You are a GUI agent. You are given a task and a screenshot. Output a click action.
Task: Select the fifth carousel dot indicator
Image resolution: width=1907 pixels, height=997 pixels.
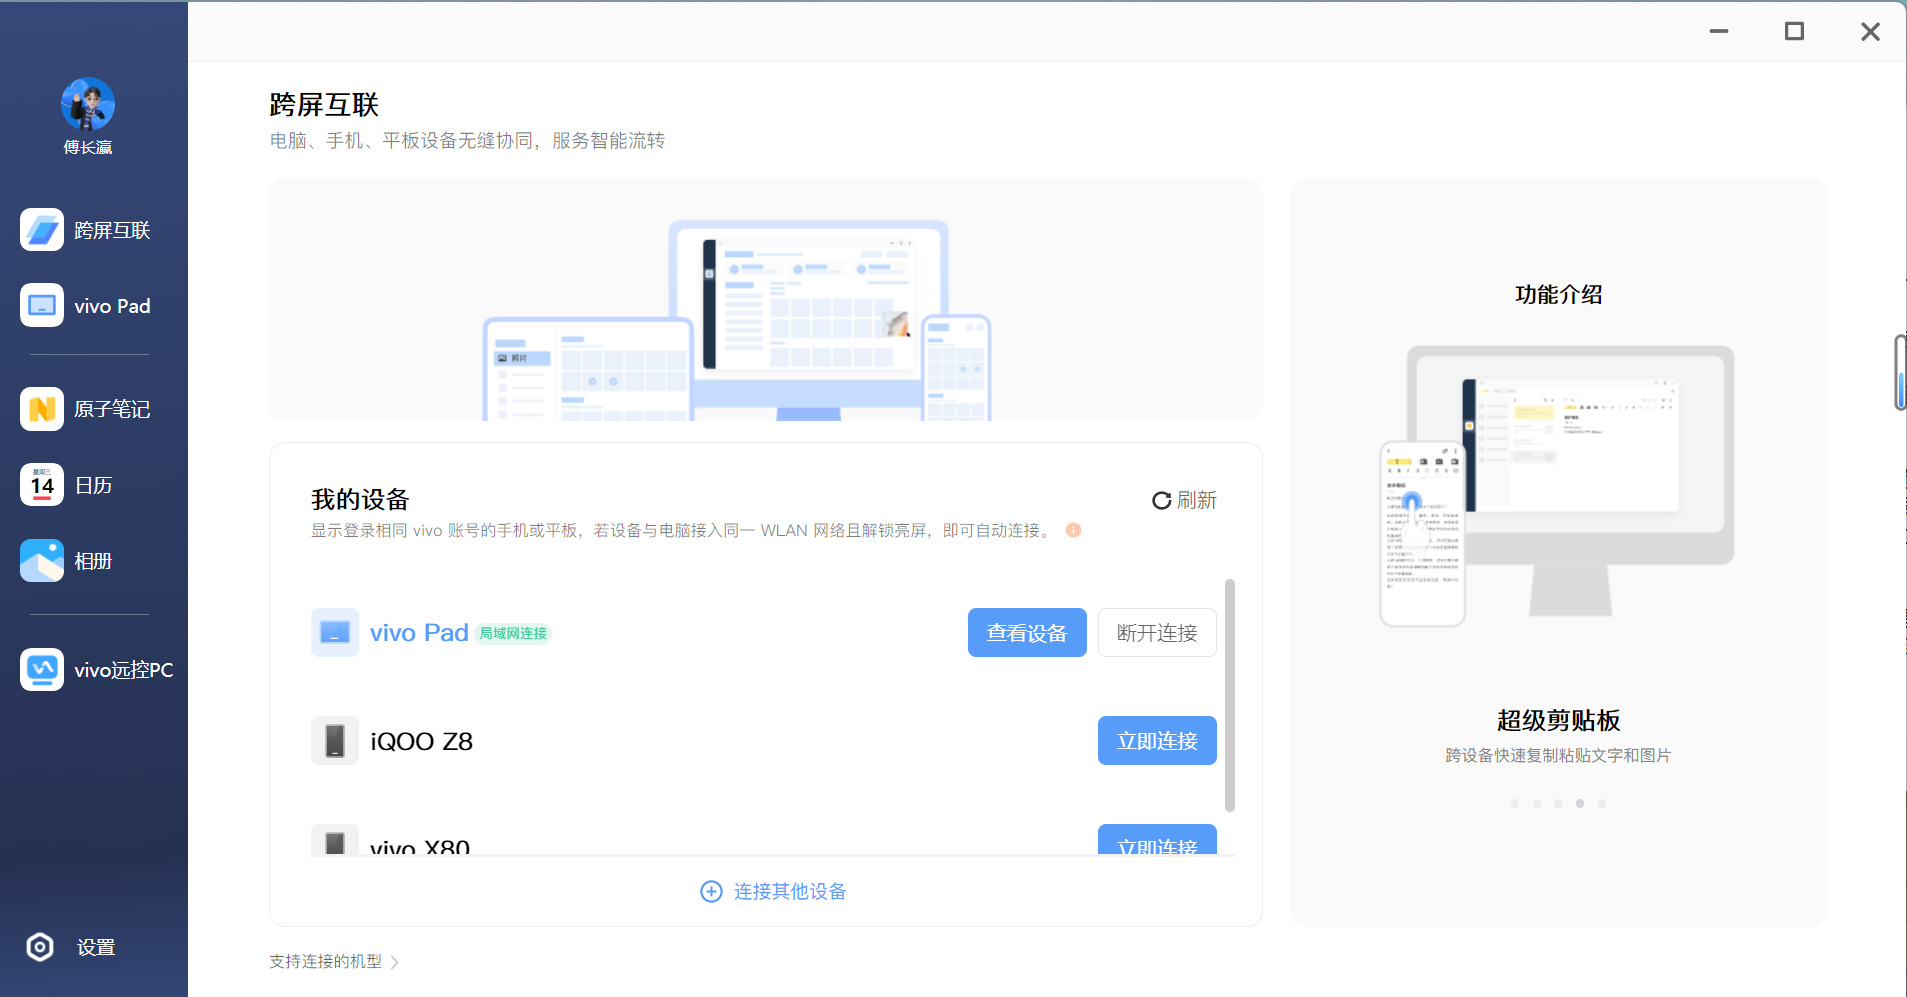pos(1602,803)
